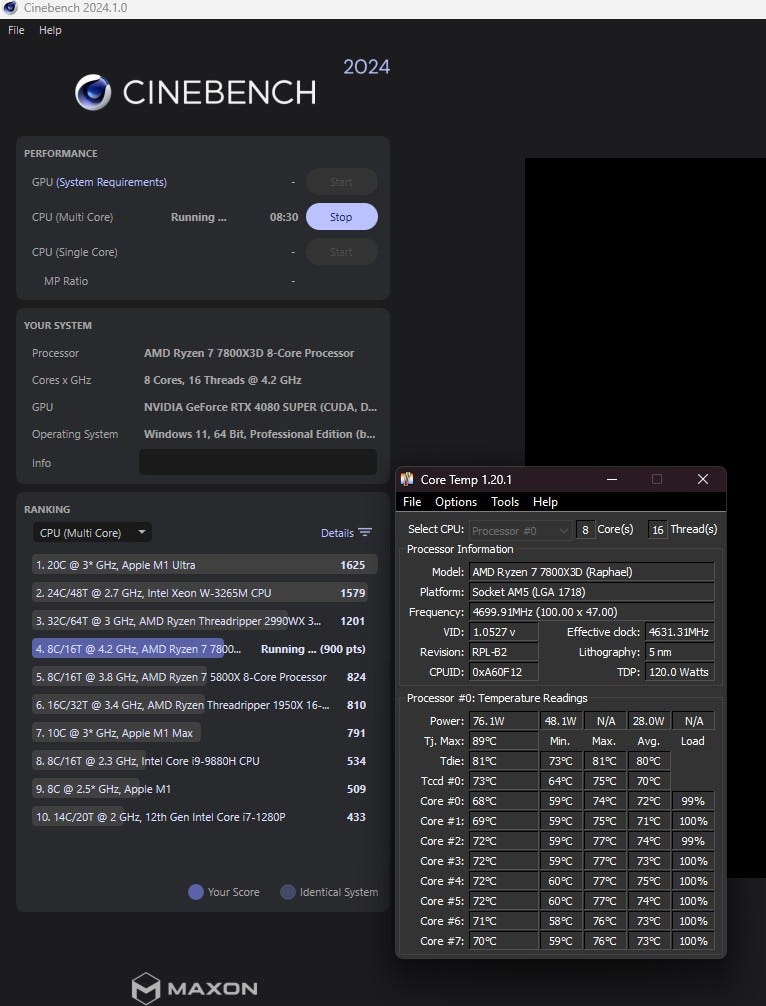
Task: Select ranking row Intel Core i9-9880H
Action: pyautogui.click(x=205, y=761)
